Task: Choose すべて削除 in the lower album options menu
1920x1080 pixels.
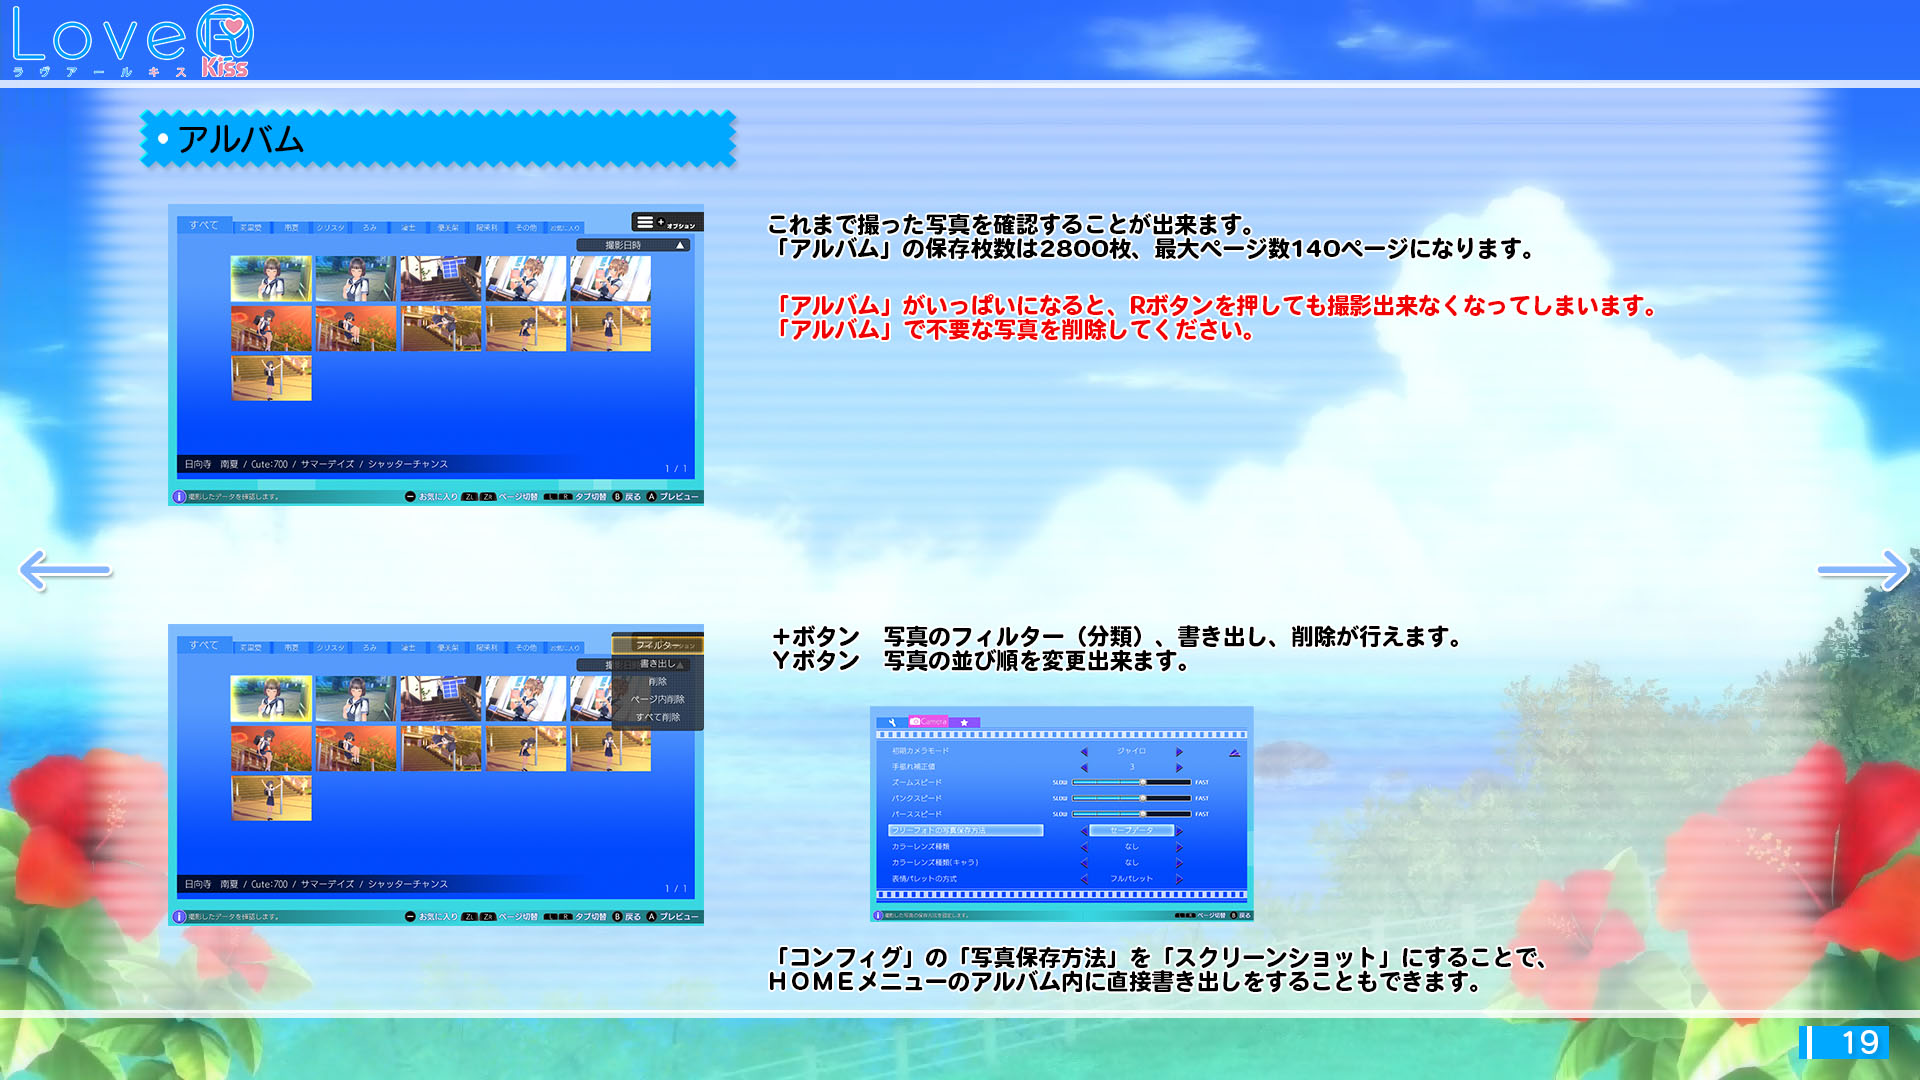Action: coord(657,718)
